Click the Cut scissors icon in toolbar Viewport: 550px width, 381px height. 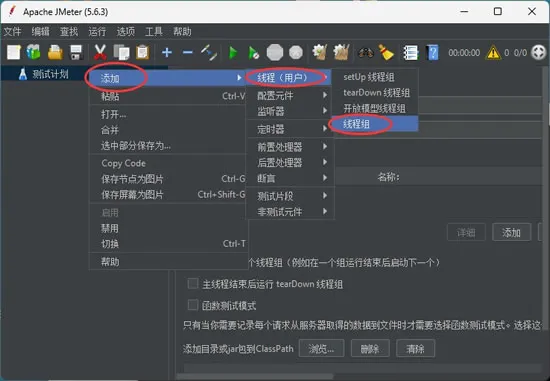click(x=100, y=53)
